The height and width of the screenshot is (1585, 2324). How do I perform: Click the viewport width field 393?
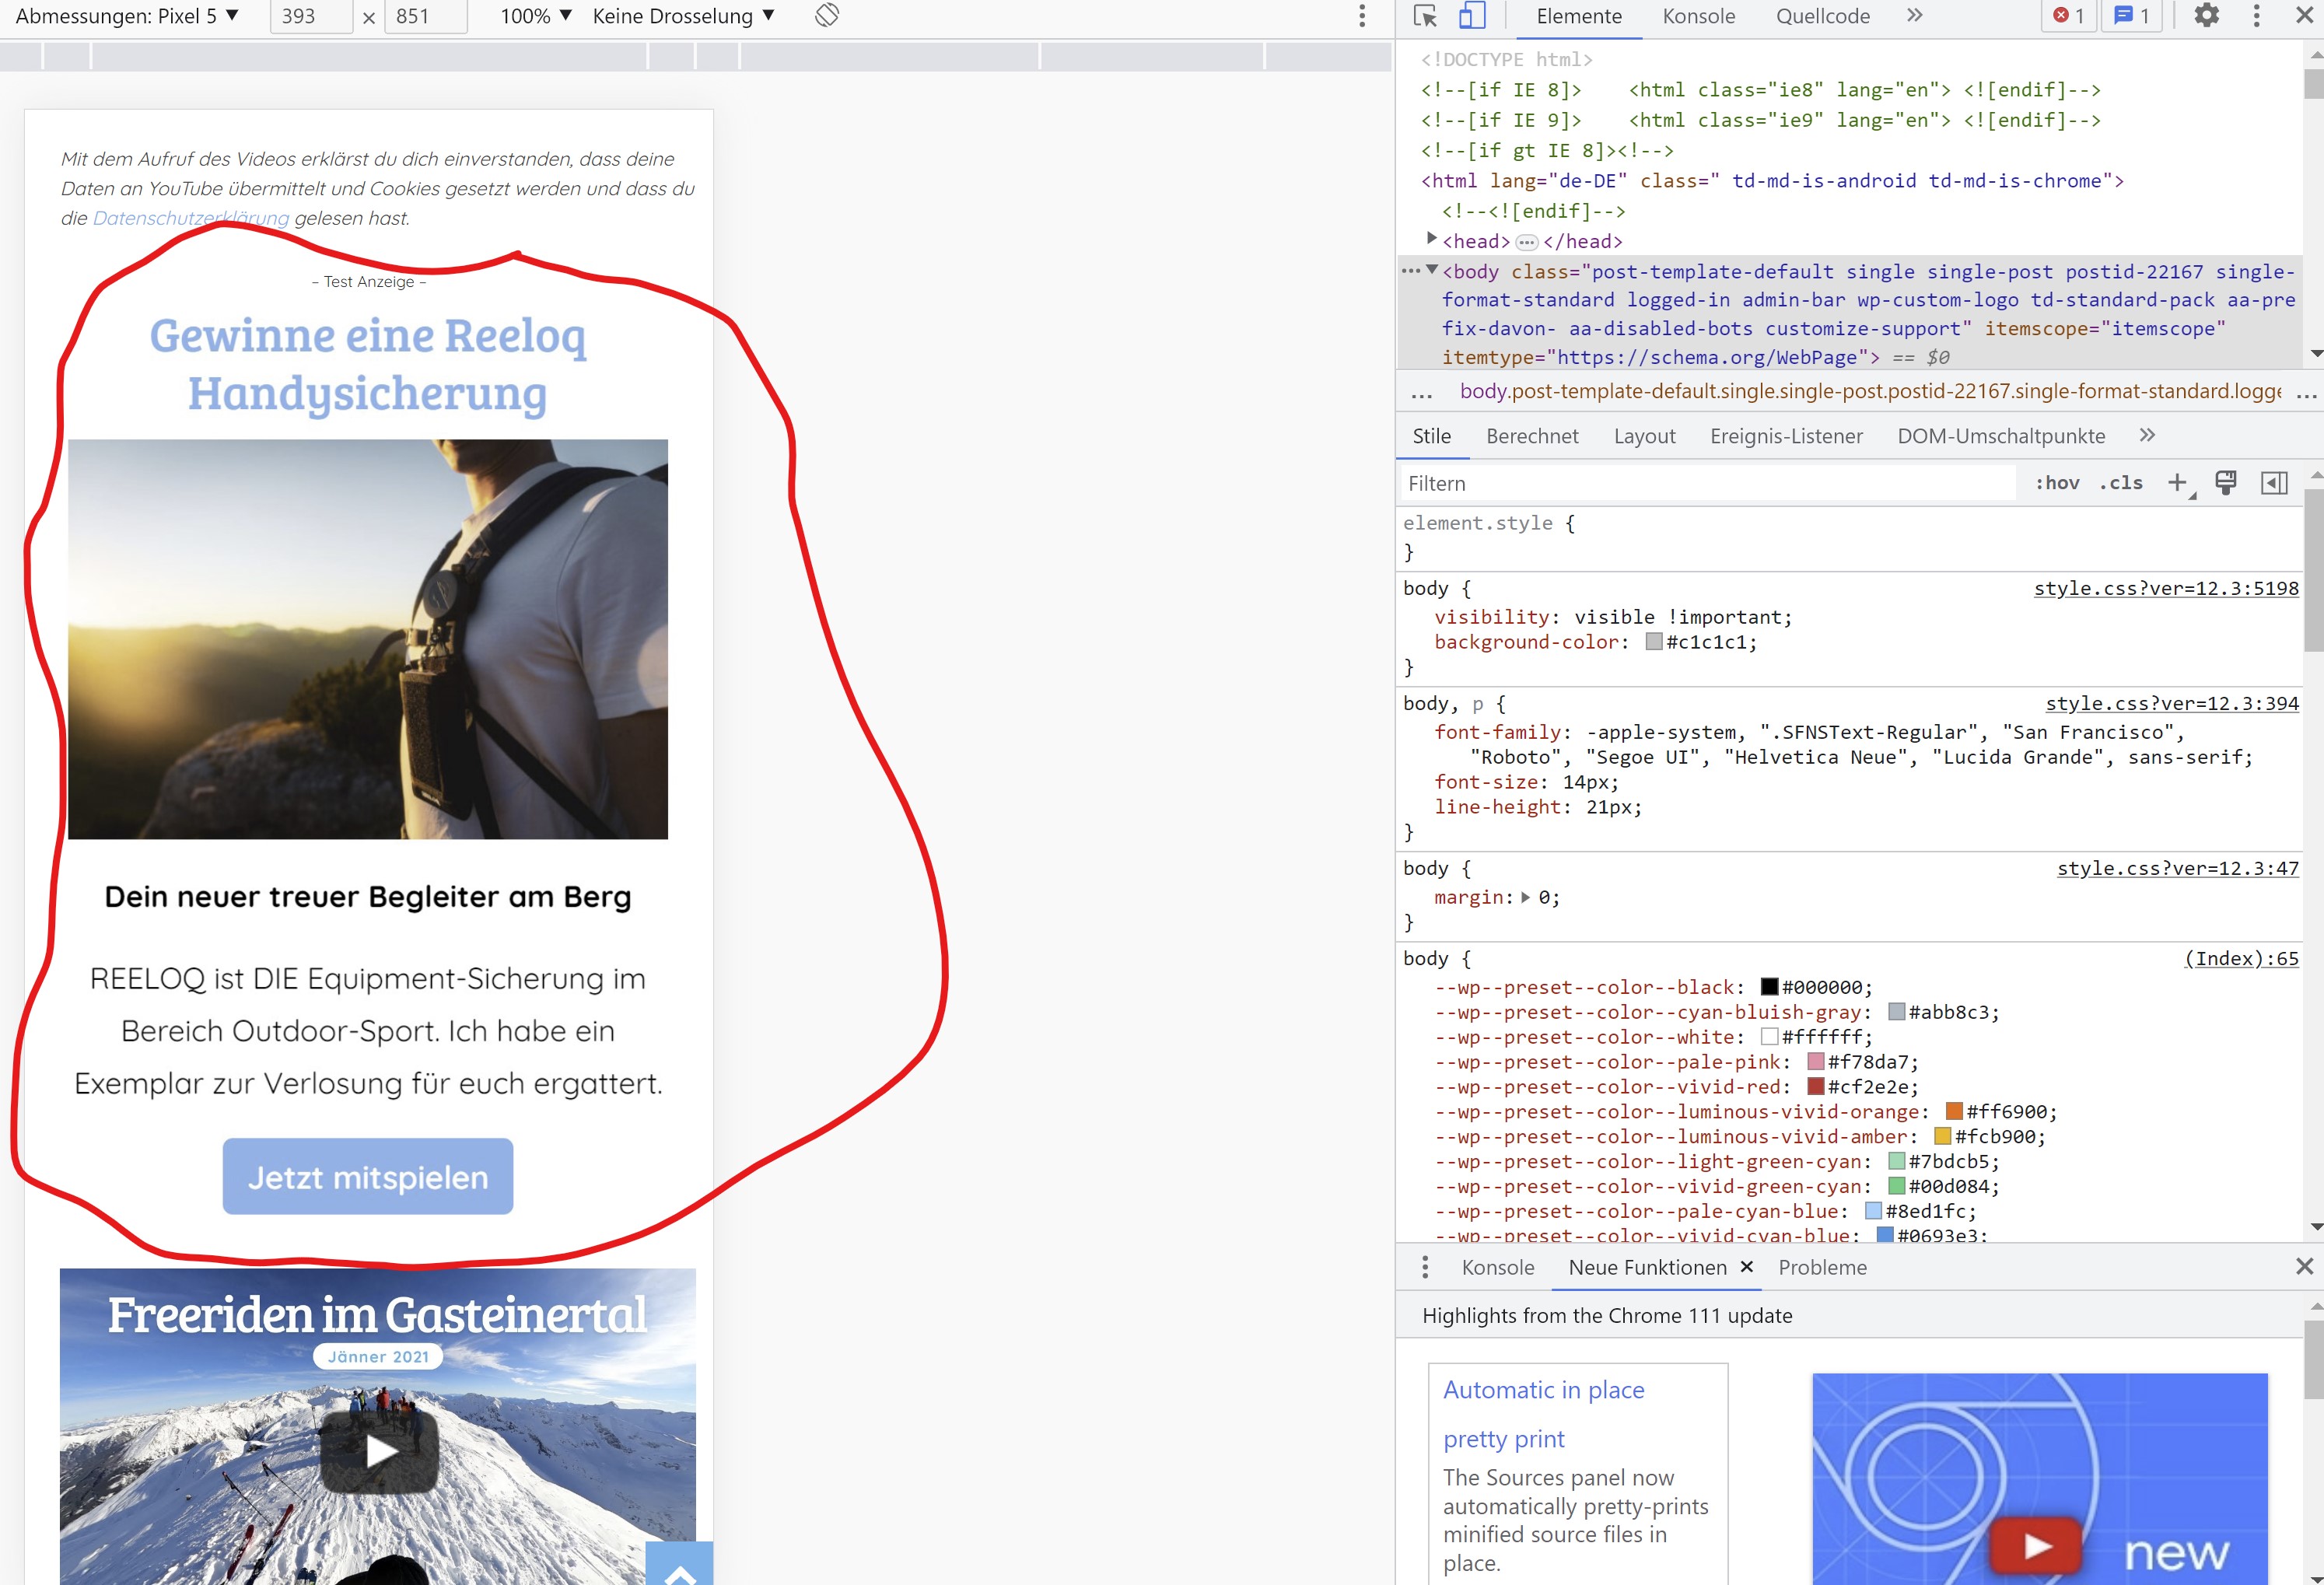(311, 16)
